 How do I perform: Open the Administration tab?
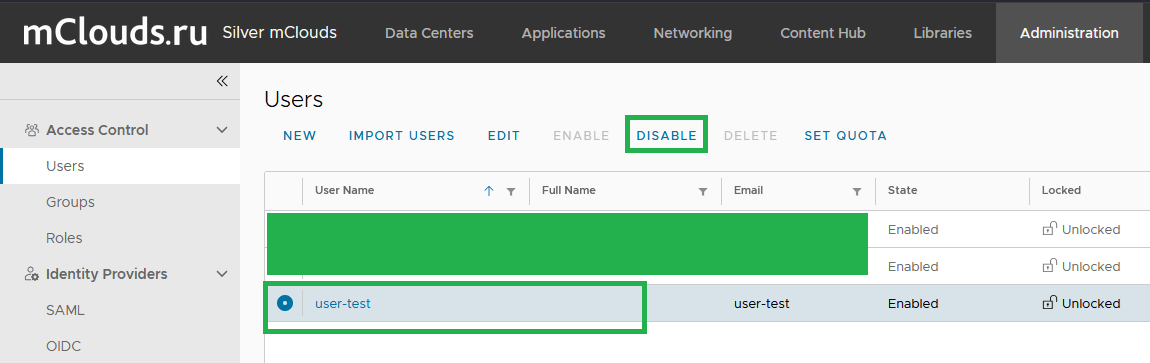(1069, 33)
